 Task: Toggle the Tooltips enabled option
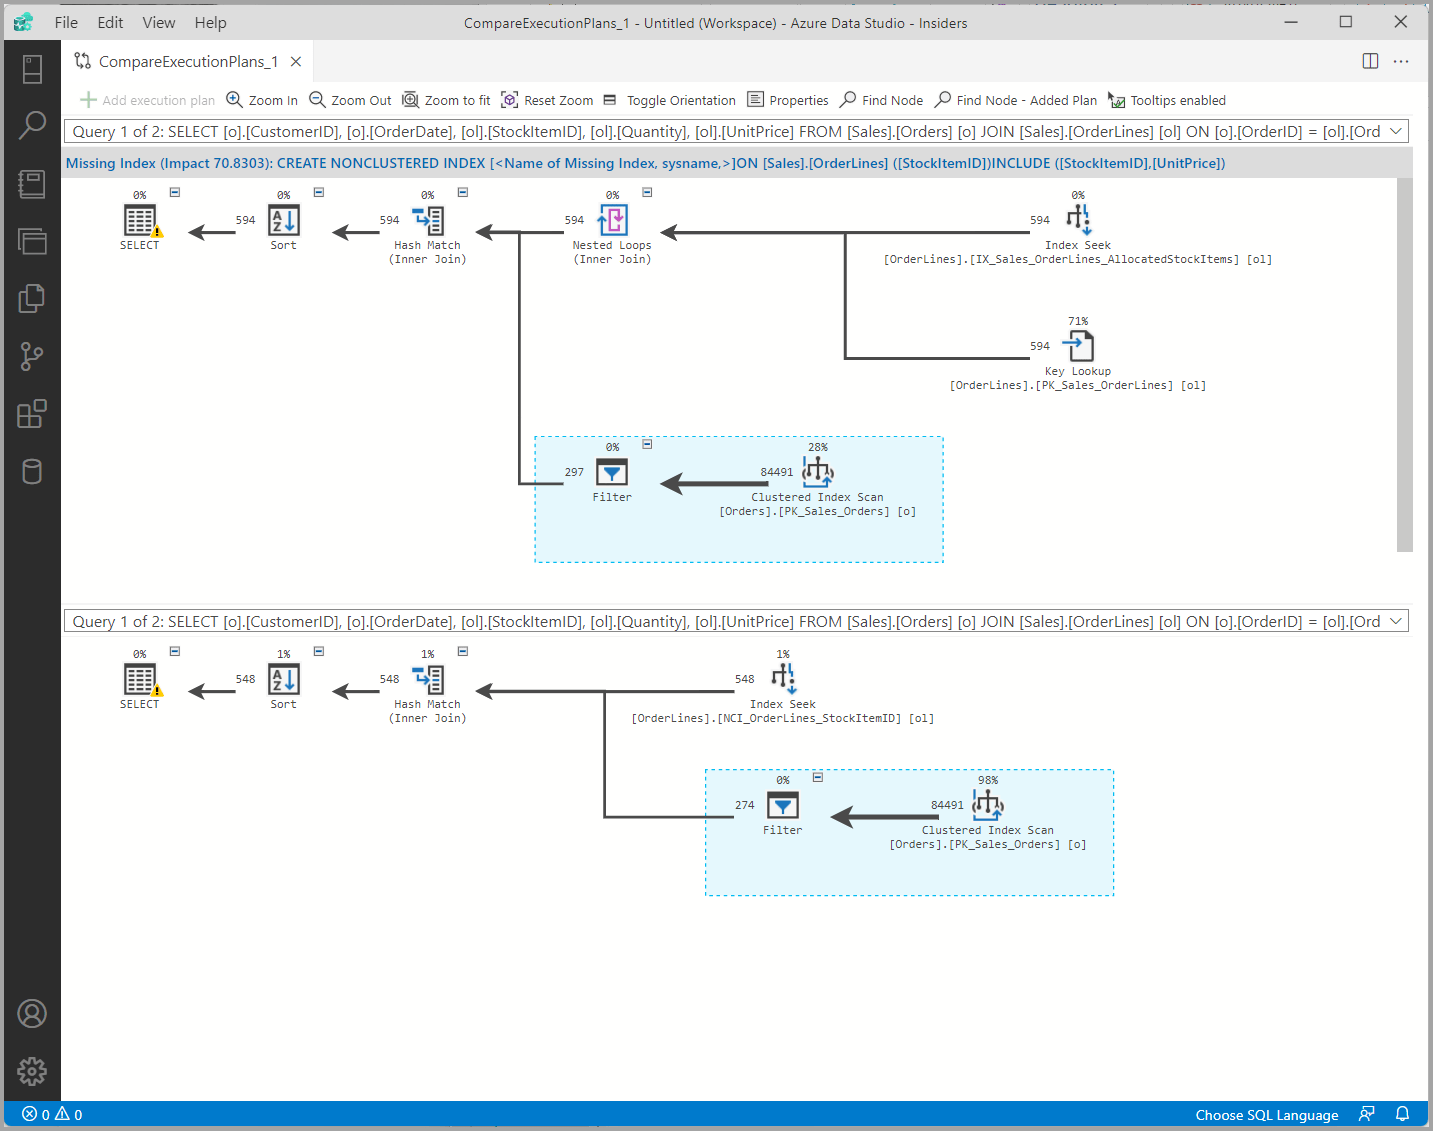1166,100
